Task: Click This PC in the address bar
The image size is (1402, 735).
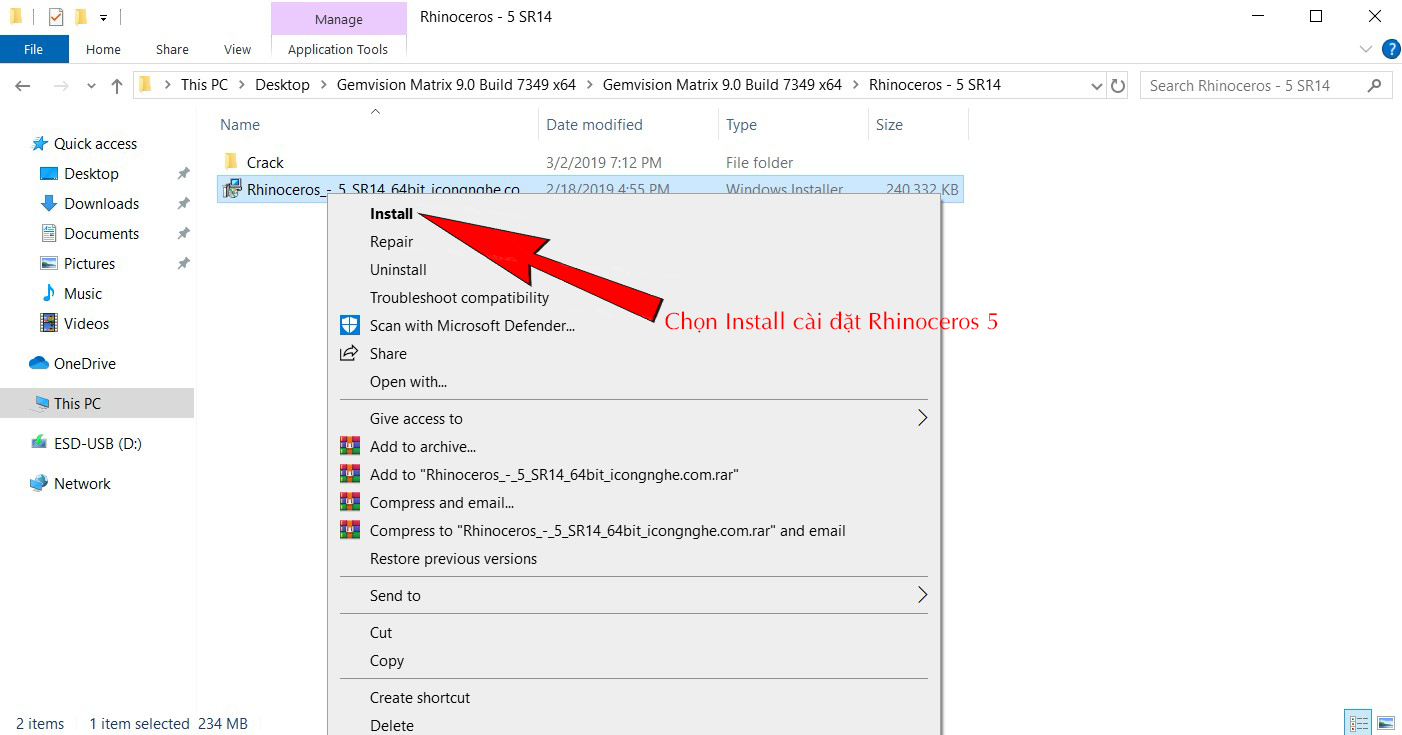Action: click(204, 85)
